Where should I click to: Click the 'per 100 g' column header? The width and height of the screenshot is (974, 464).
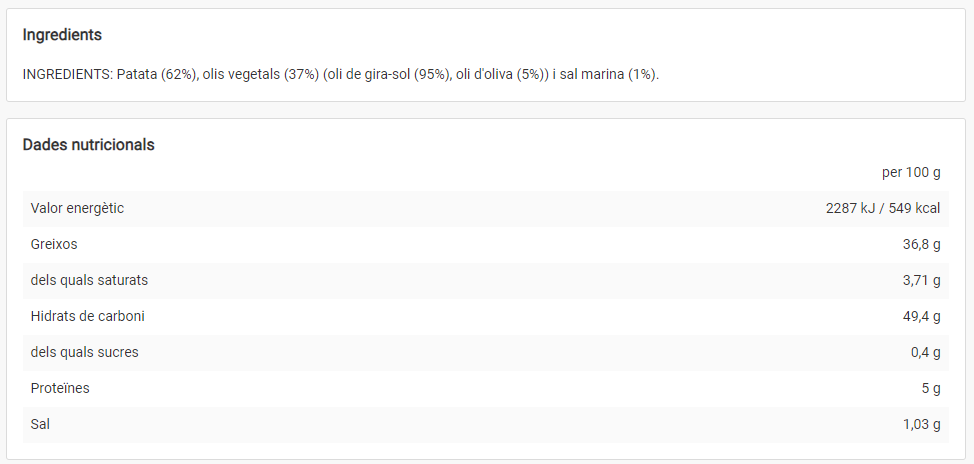coord(911,172)
